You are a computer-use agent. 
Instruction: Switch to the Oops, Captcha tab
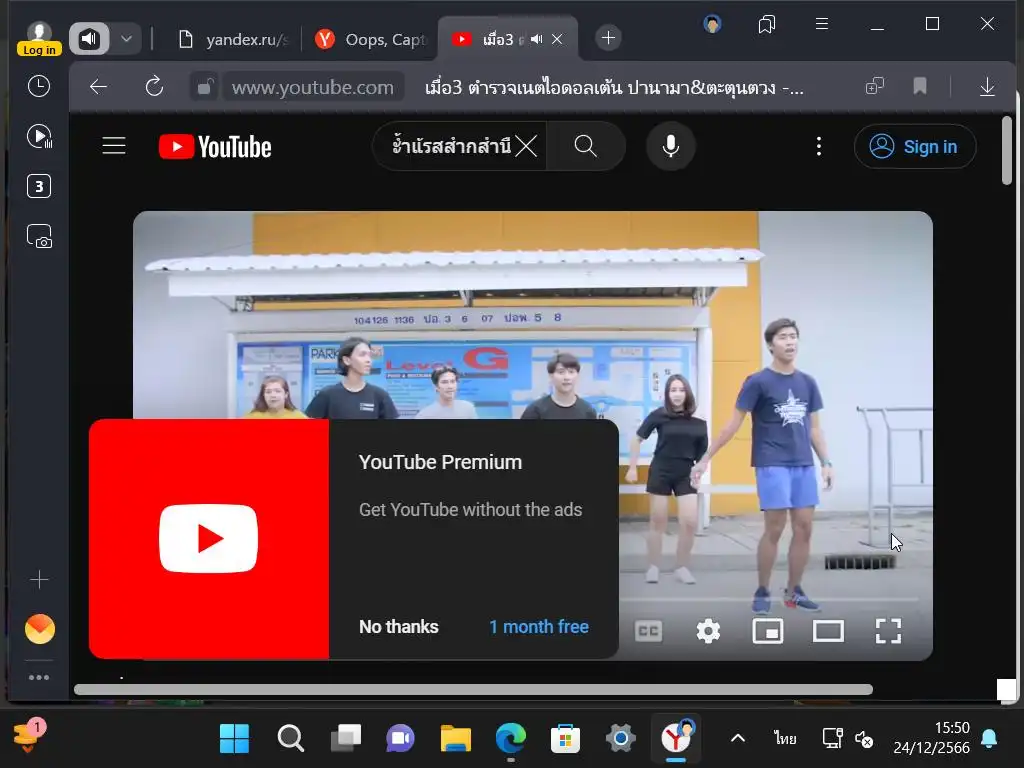[x=370, y=39]
